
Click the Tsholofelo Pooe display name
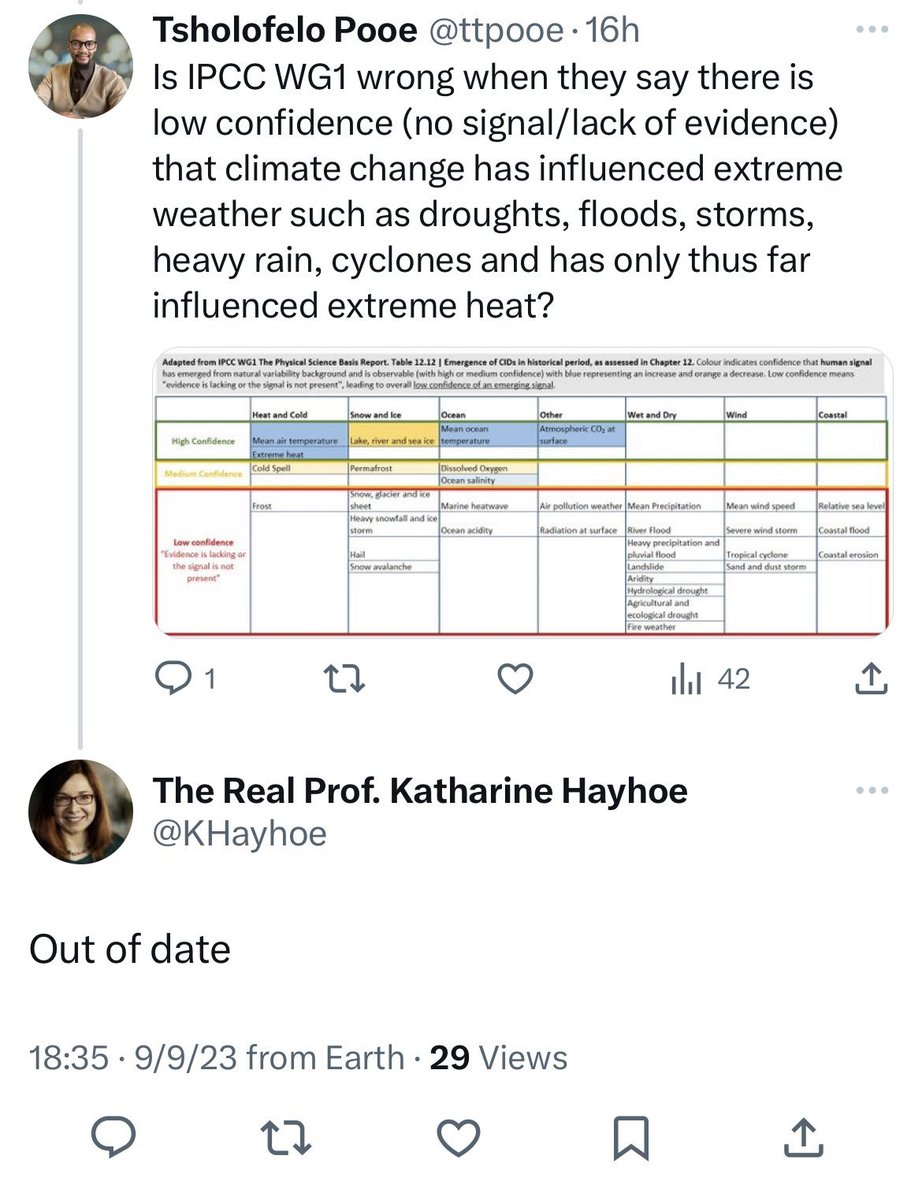pos(284,32)
